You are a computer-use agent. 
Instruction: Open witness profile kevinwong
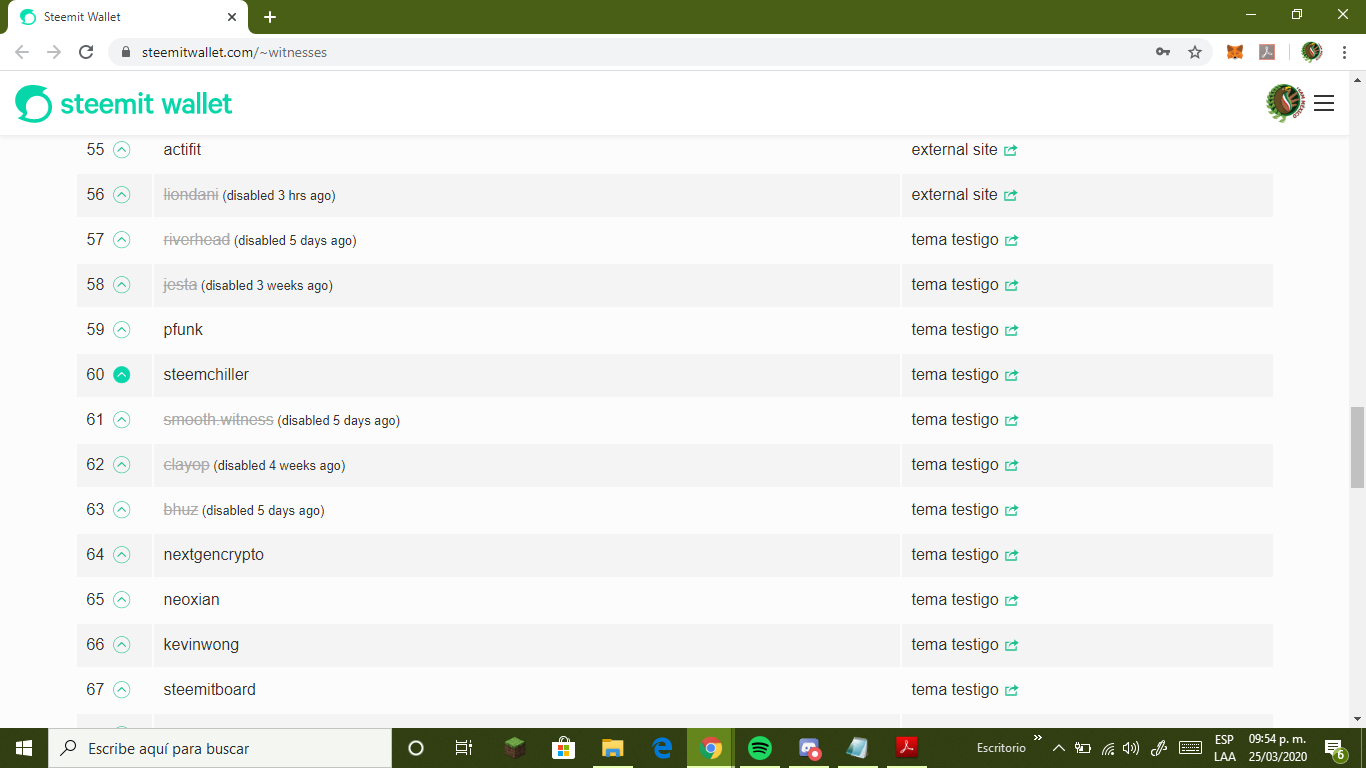[201, 645]
